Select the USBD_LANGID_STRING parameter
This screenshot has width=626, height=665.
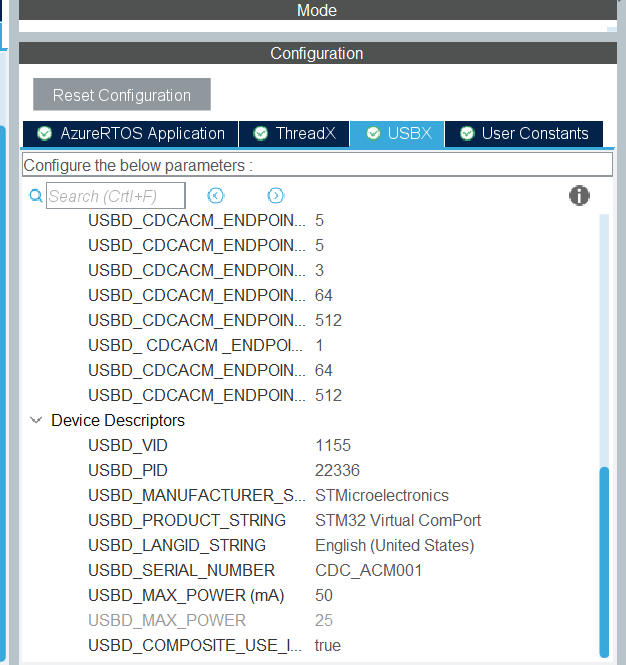pyautogui.click(x=177, y=545)
